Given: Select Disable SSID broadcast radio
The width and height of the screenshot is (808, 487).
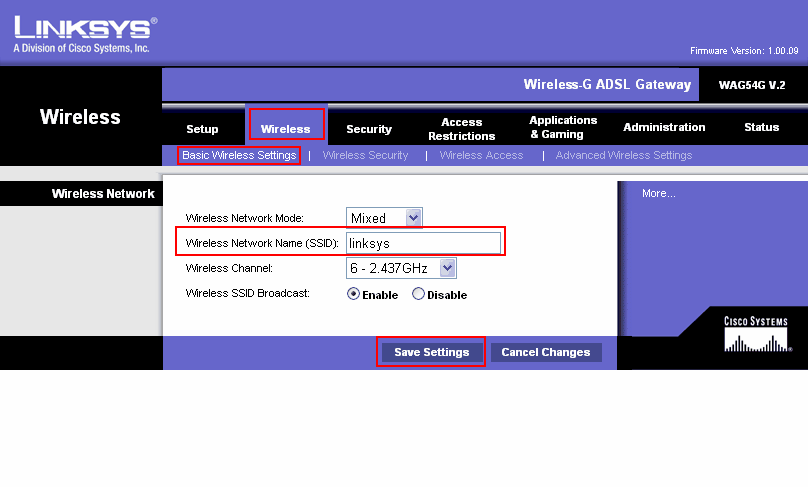Looking at the screenshot, I should coord(418,294).
